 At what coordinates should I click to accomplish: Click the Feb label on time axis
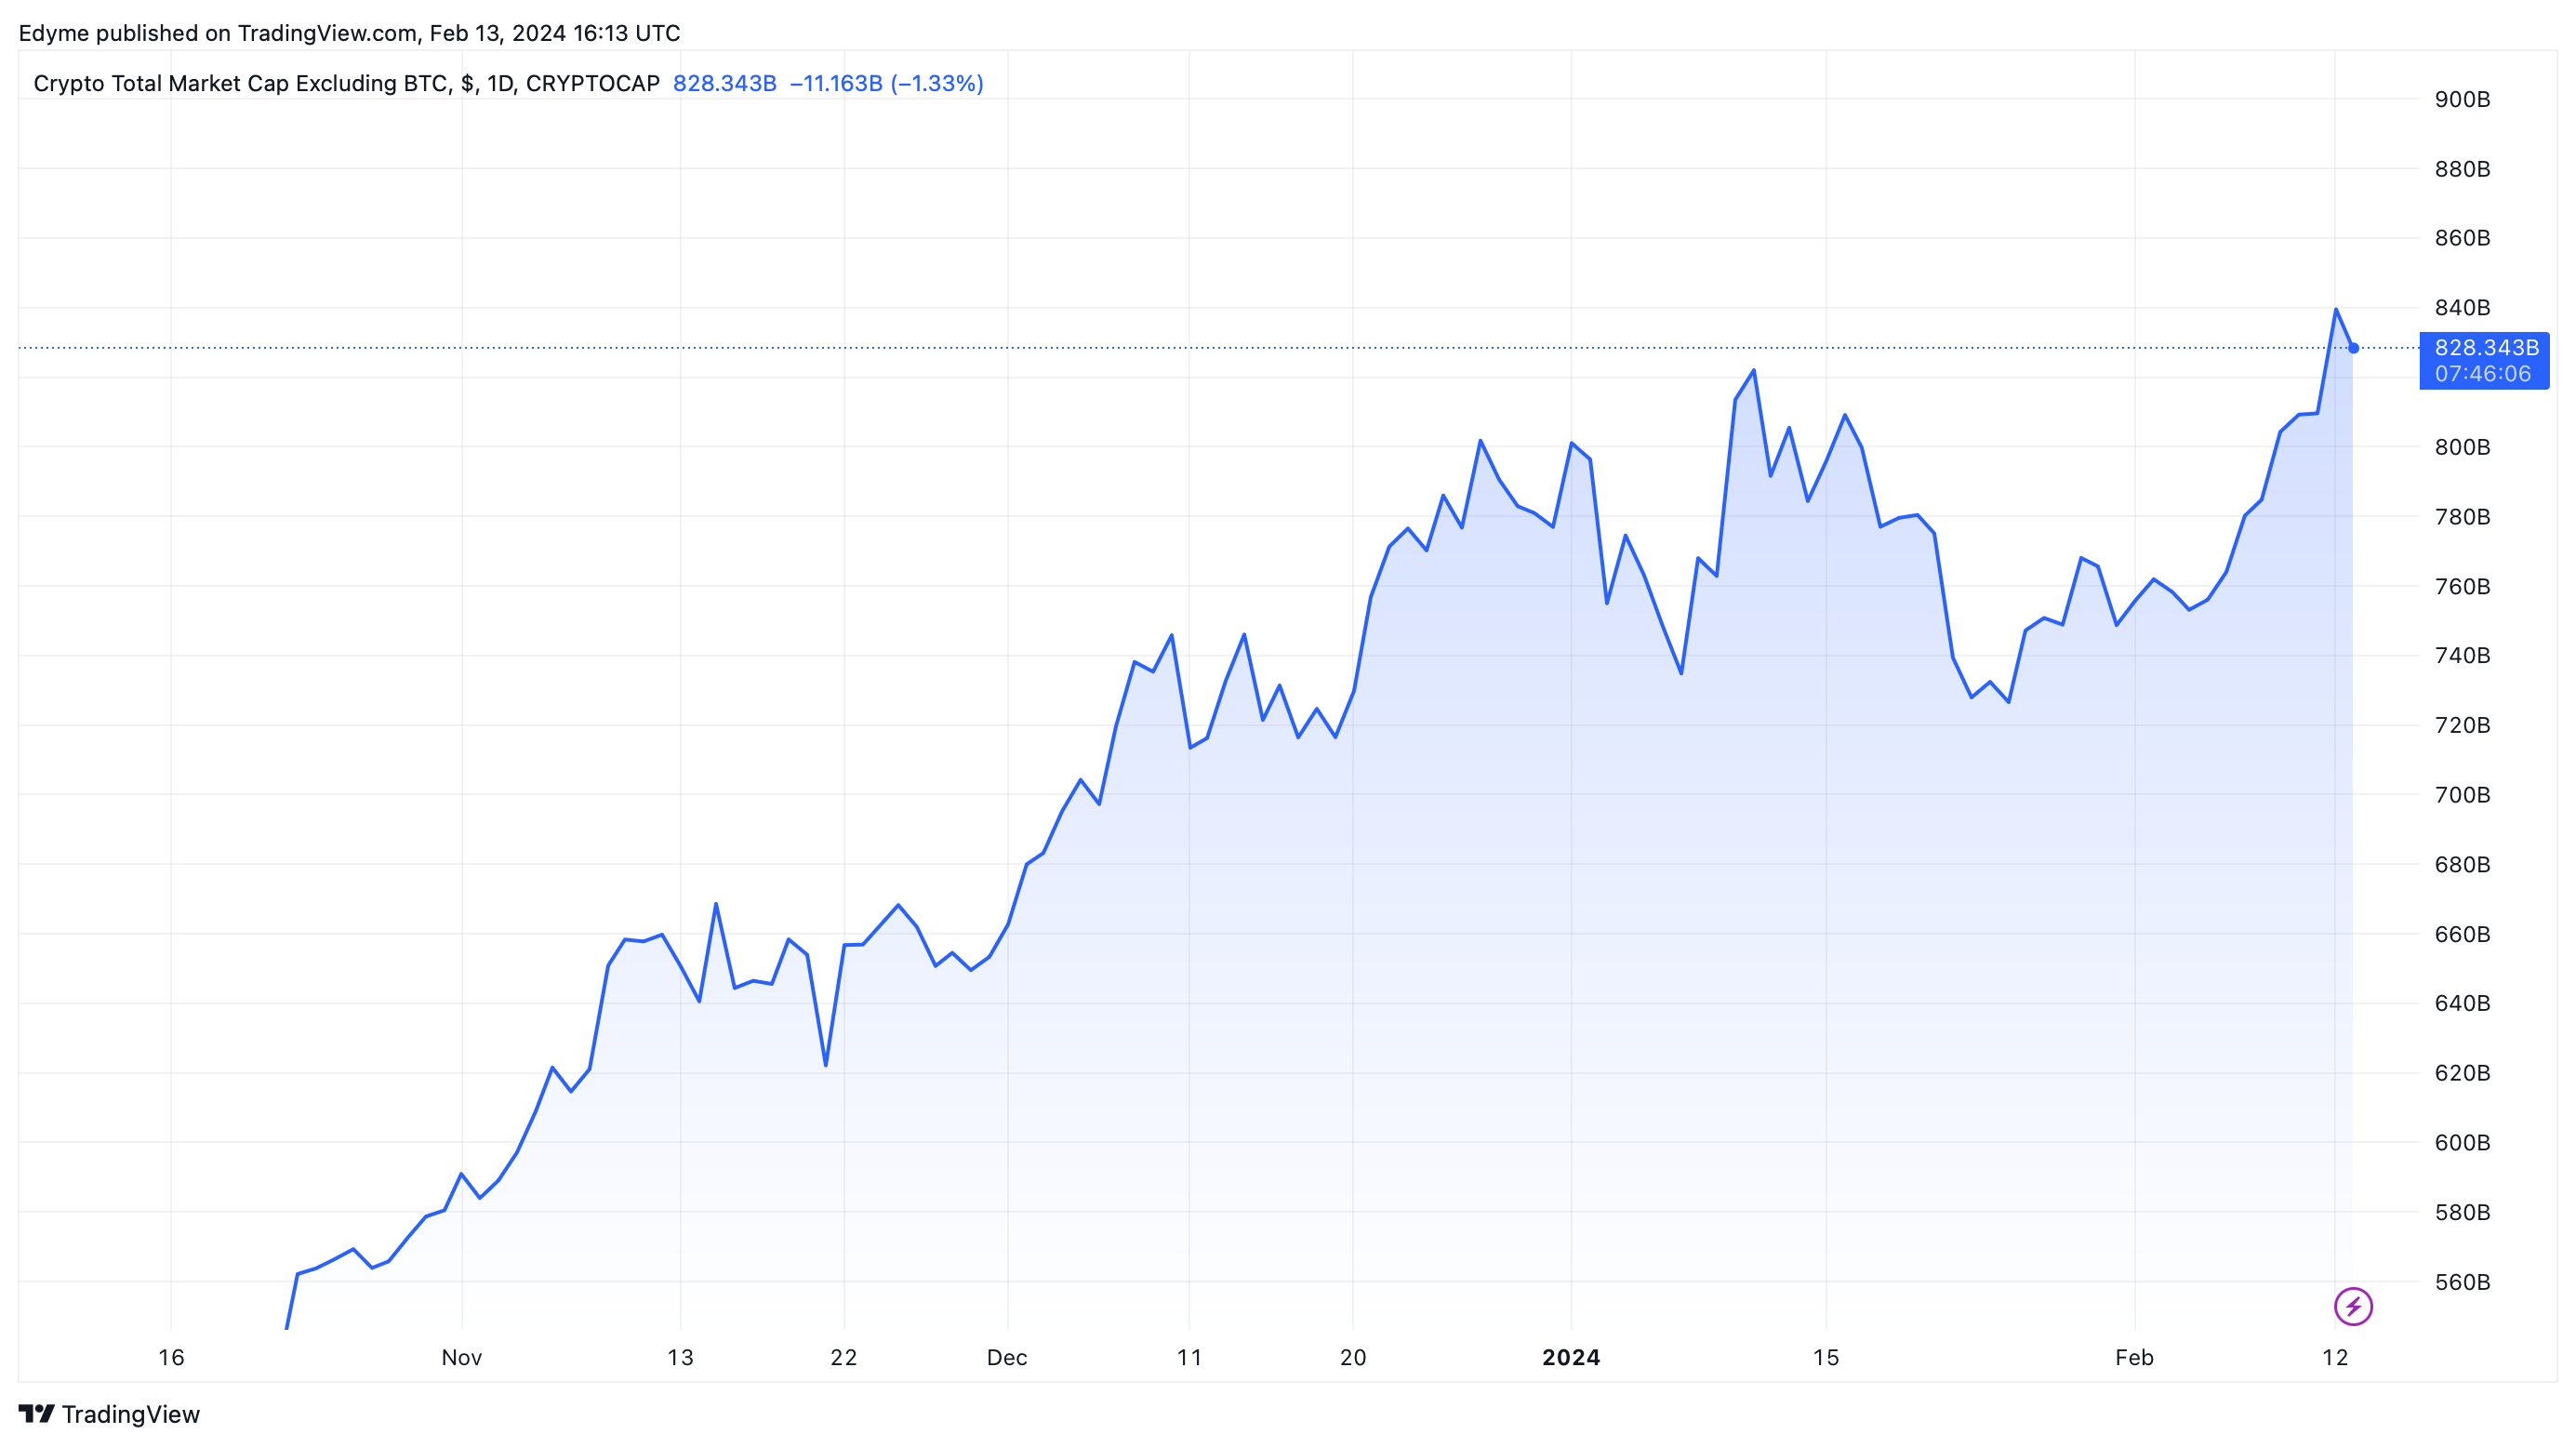coord(2134,1357)
